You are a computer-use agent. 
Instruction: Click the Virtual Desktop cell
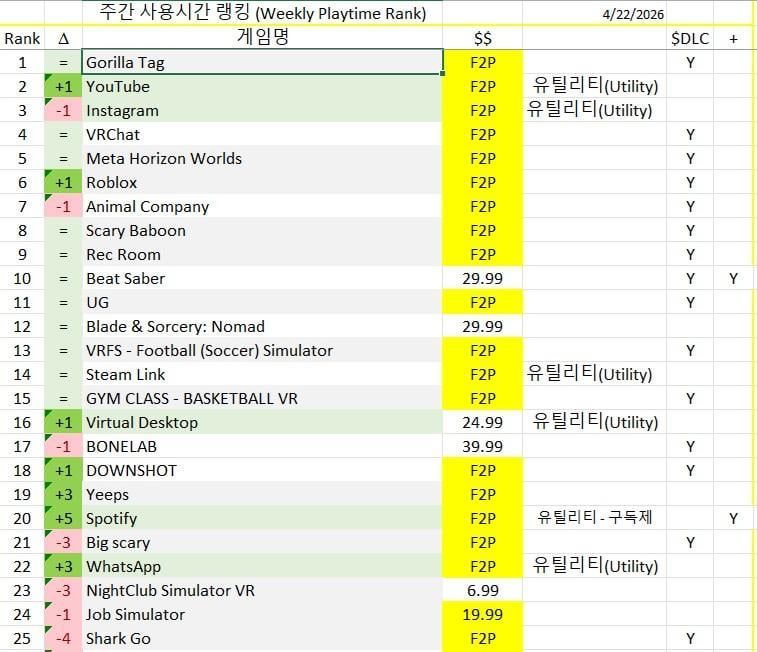pos(262,422)
